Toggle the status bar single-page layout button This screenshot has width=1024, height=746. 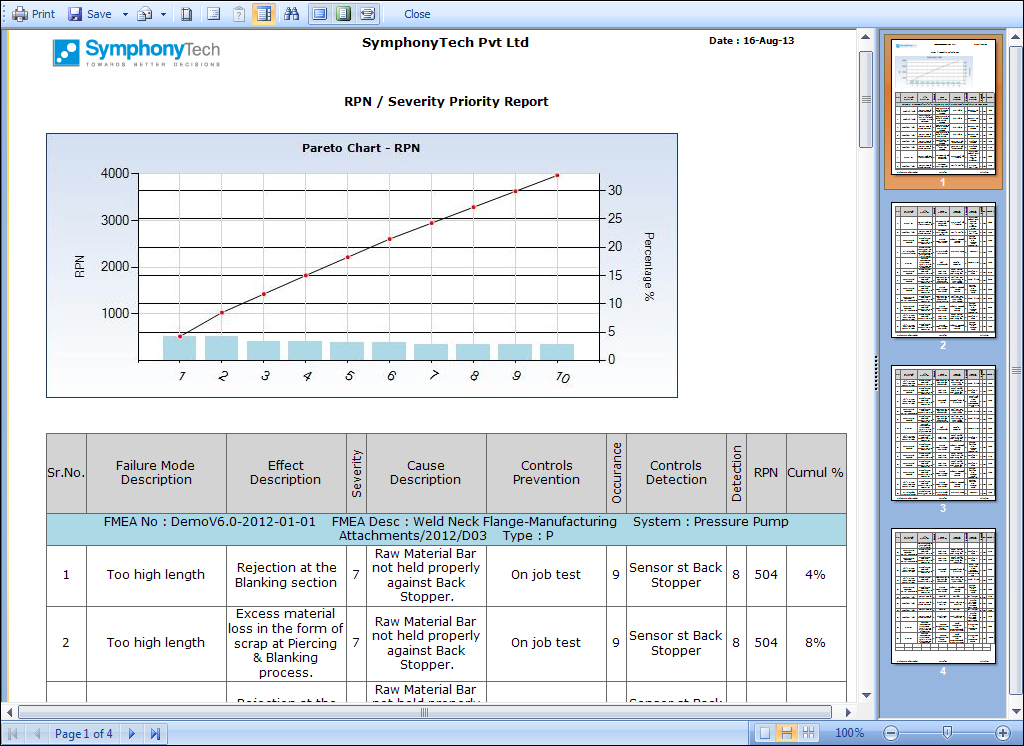pyautogui.click(x=765, y=733)
